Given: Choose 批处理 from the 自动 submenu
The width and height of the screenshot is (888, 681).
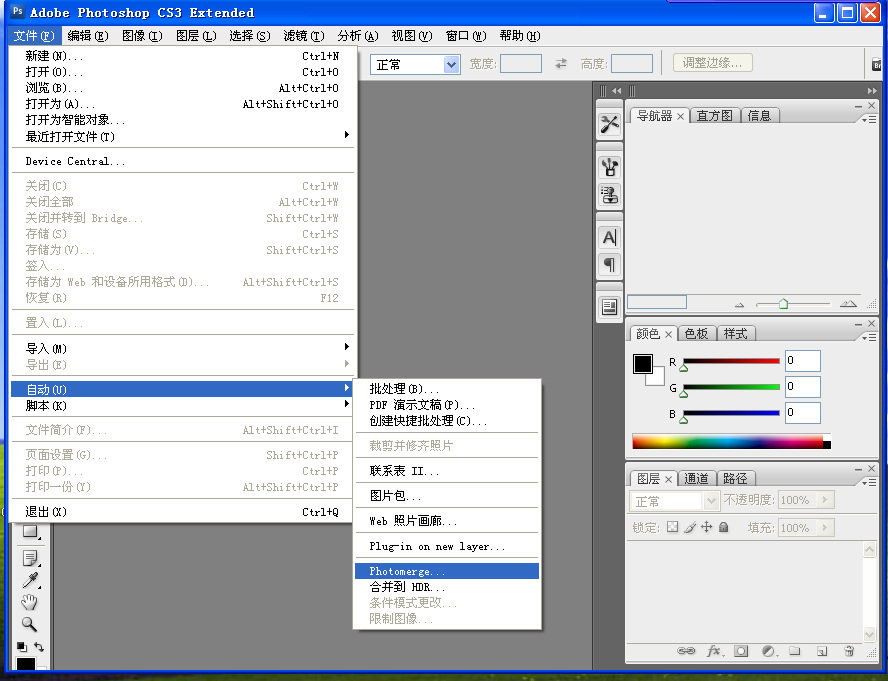Looking at the screenshot, I should [x=447, y=389].
